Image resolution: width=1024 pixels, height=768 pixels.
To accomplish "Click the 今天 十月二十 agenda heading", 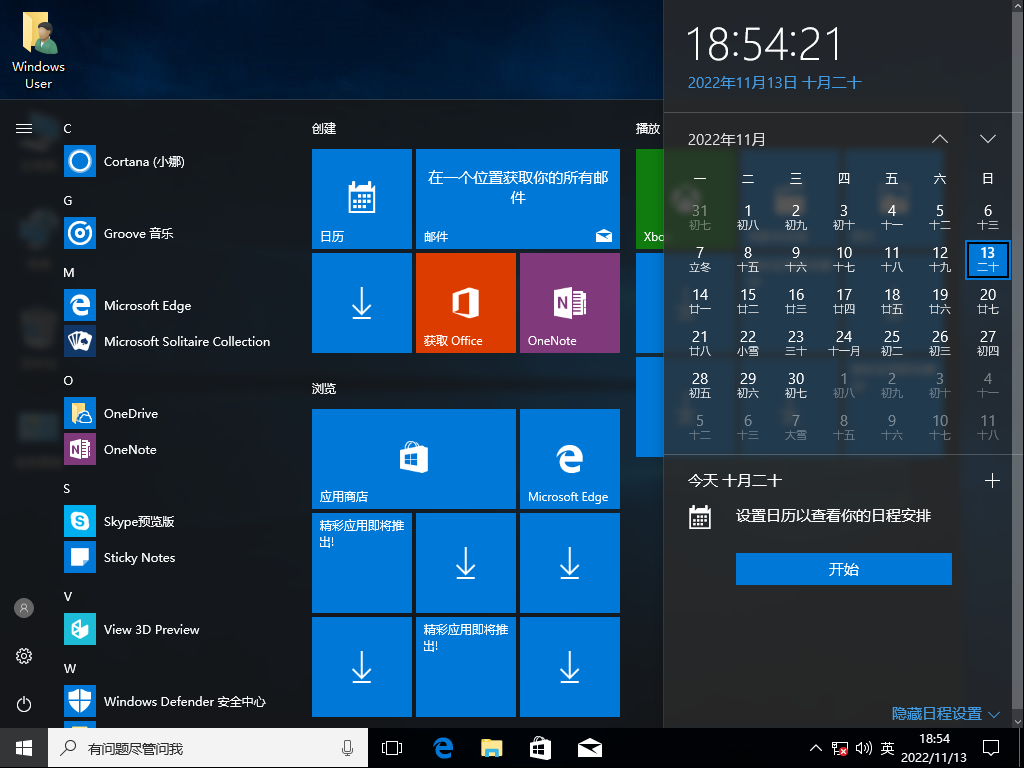I will 735,481.
